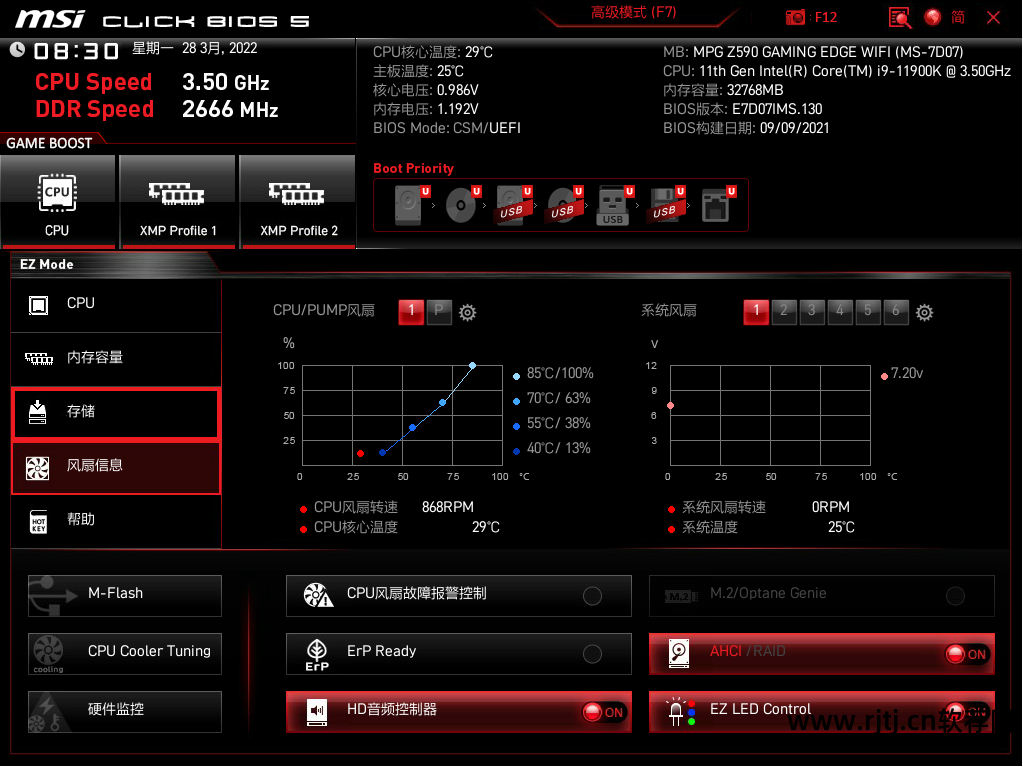Toggle the HD音频控制器 switch
Image resolution: width=1023 pixels, height=767 pixels.
click(604, 712)
